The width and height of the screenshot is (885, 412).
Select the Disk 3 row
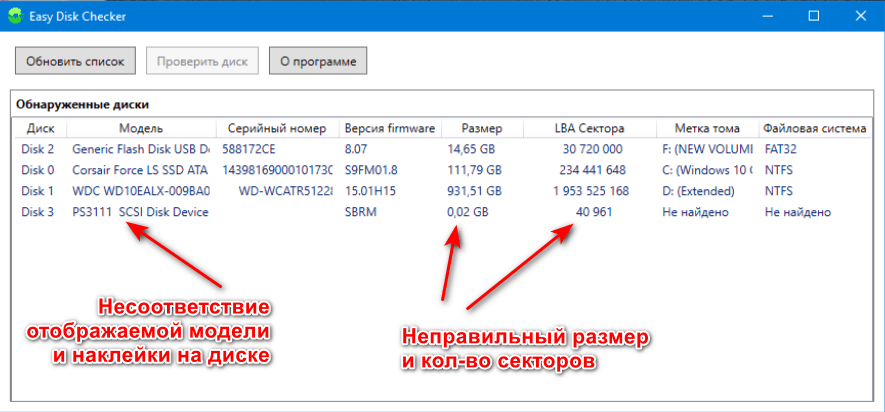click(x=441, y=213)
